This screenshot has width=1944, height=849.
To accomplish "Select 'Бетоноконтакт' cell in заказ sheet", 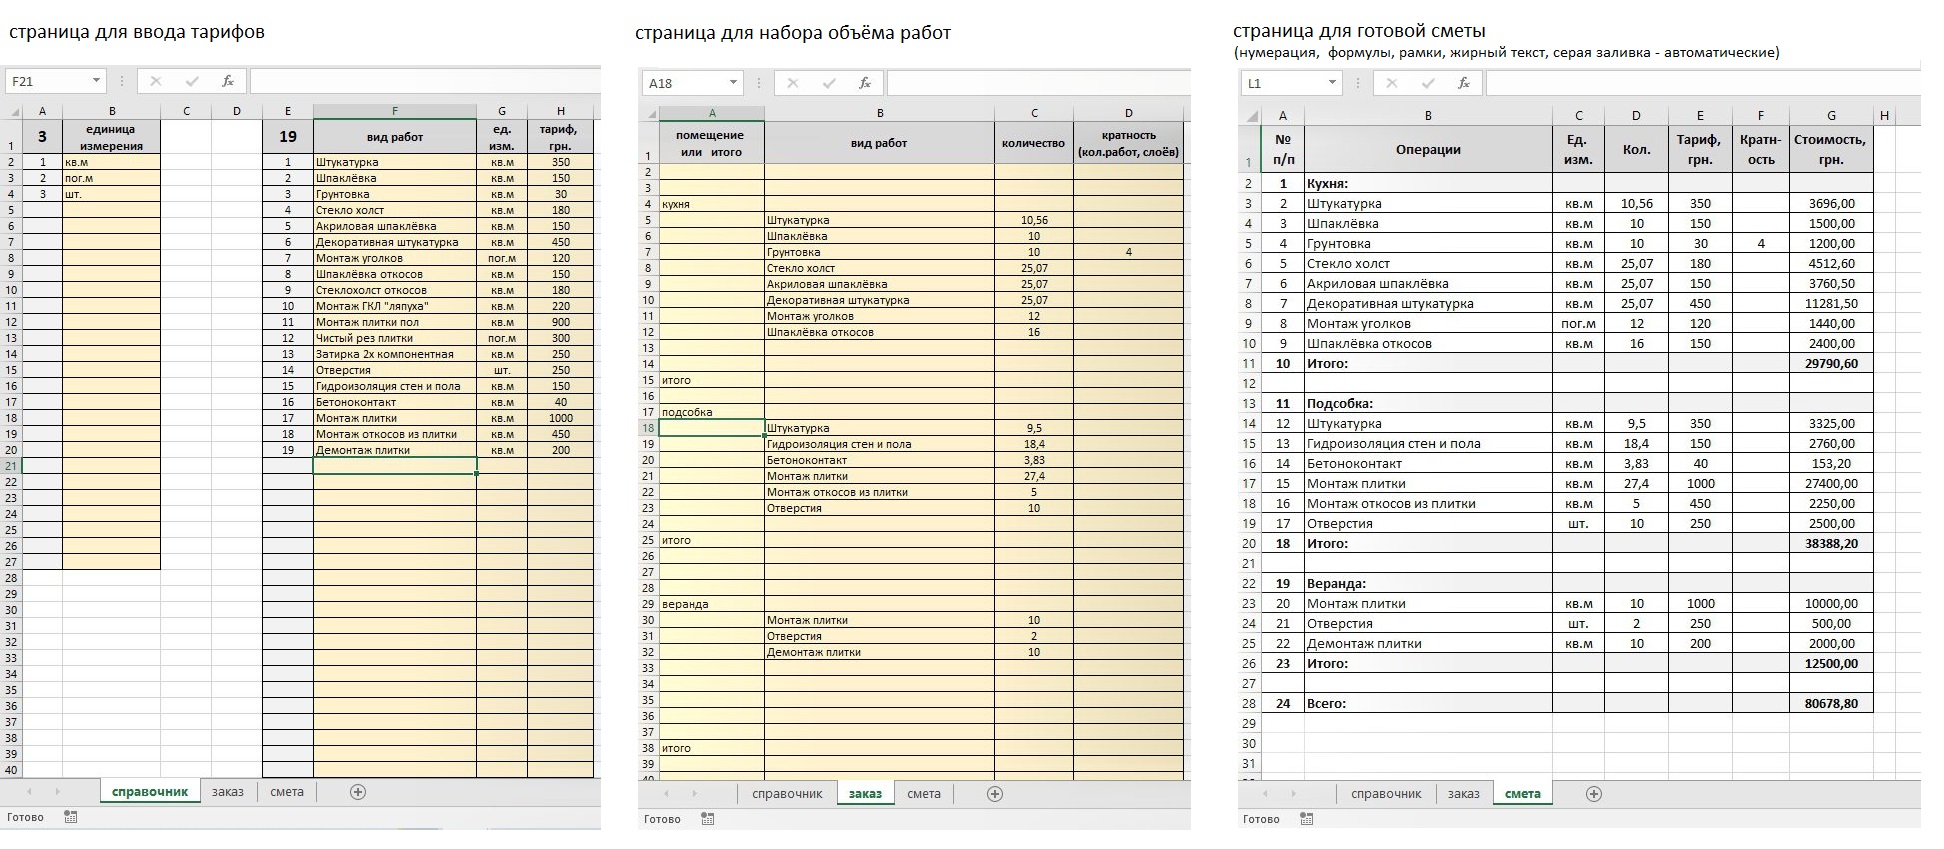I will pyautogui.click(x=879, y=460).
